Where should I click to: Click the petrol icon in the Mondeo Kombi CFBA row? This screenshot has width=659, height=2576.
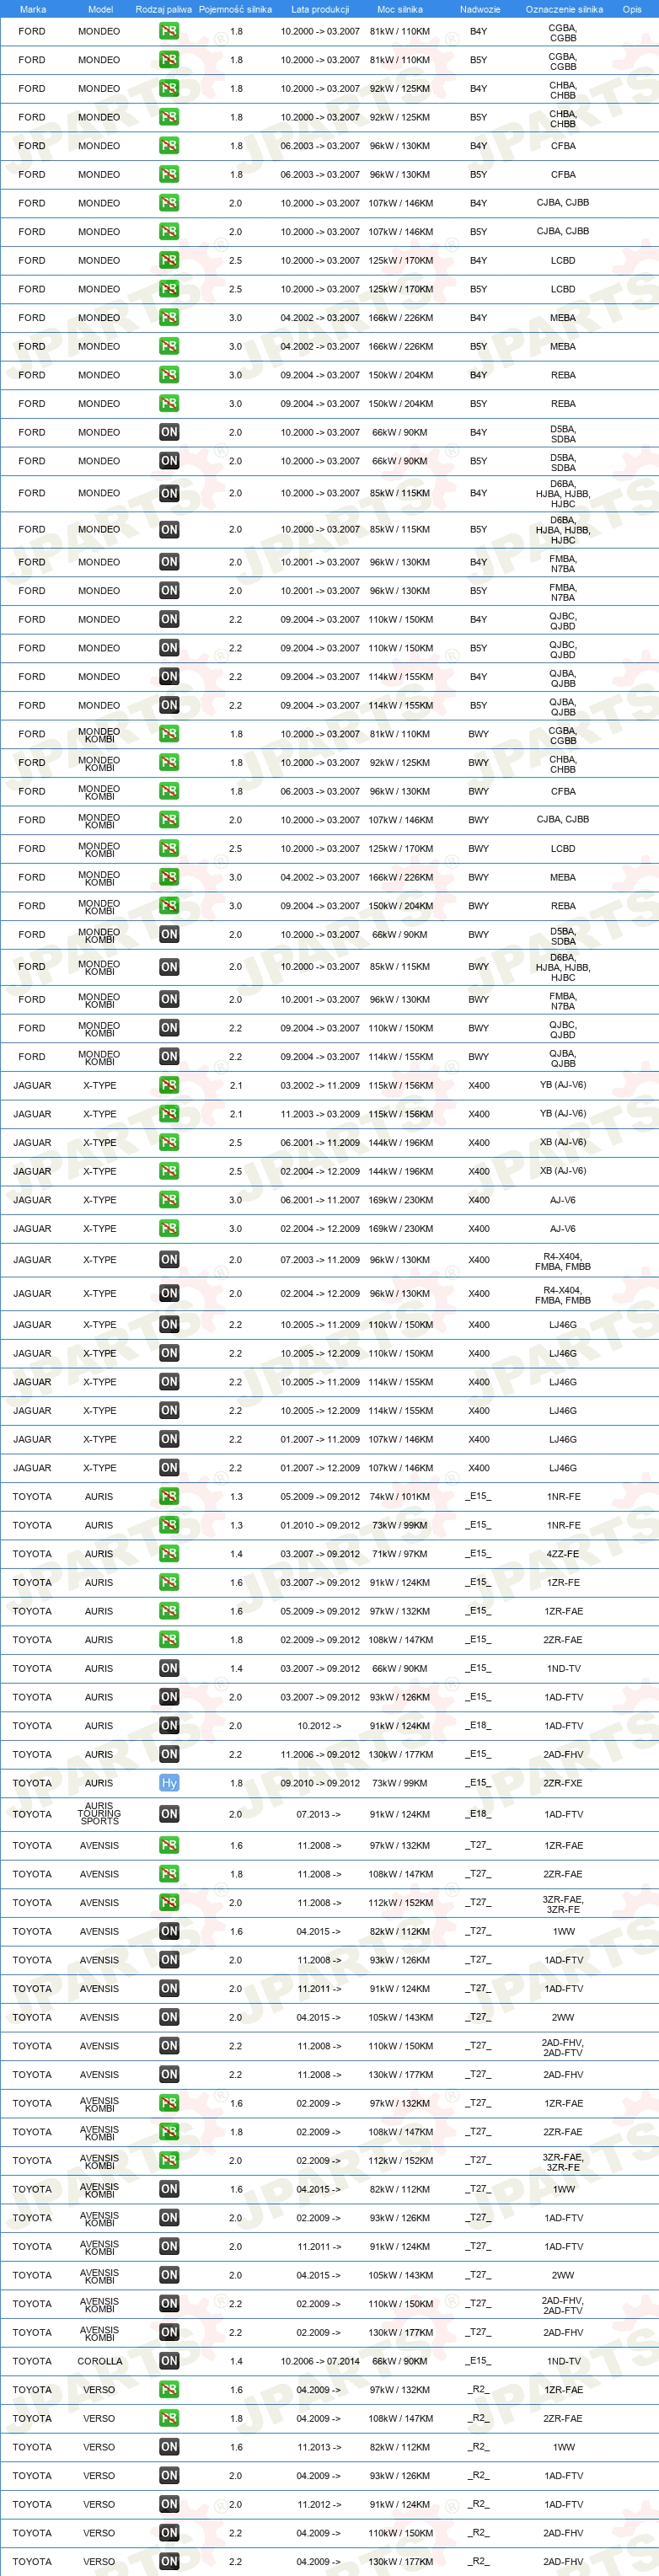click(169, 791)
